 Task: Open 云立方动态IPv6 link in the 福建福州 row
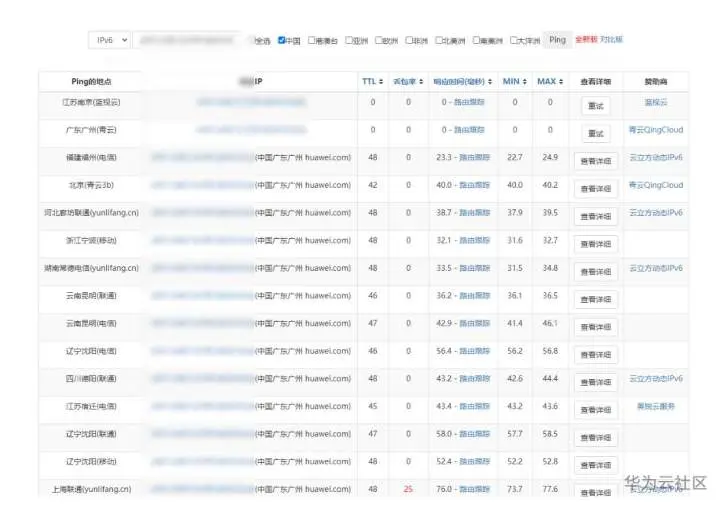[656, 158]
